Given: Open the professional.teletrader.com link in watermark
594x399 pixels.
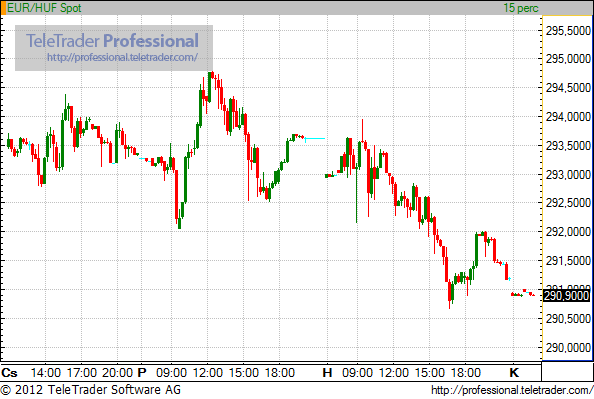Looking at the screenshot, I should point(122,57).
